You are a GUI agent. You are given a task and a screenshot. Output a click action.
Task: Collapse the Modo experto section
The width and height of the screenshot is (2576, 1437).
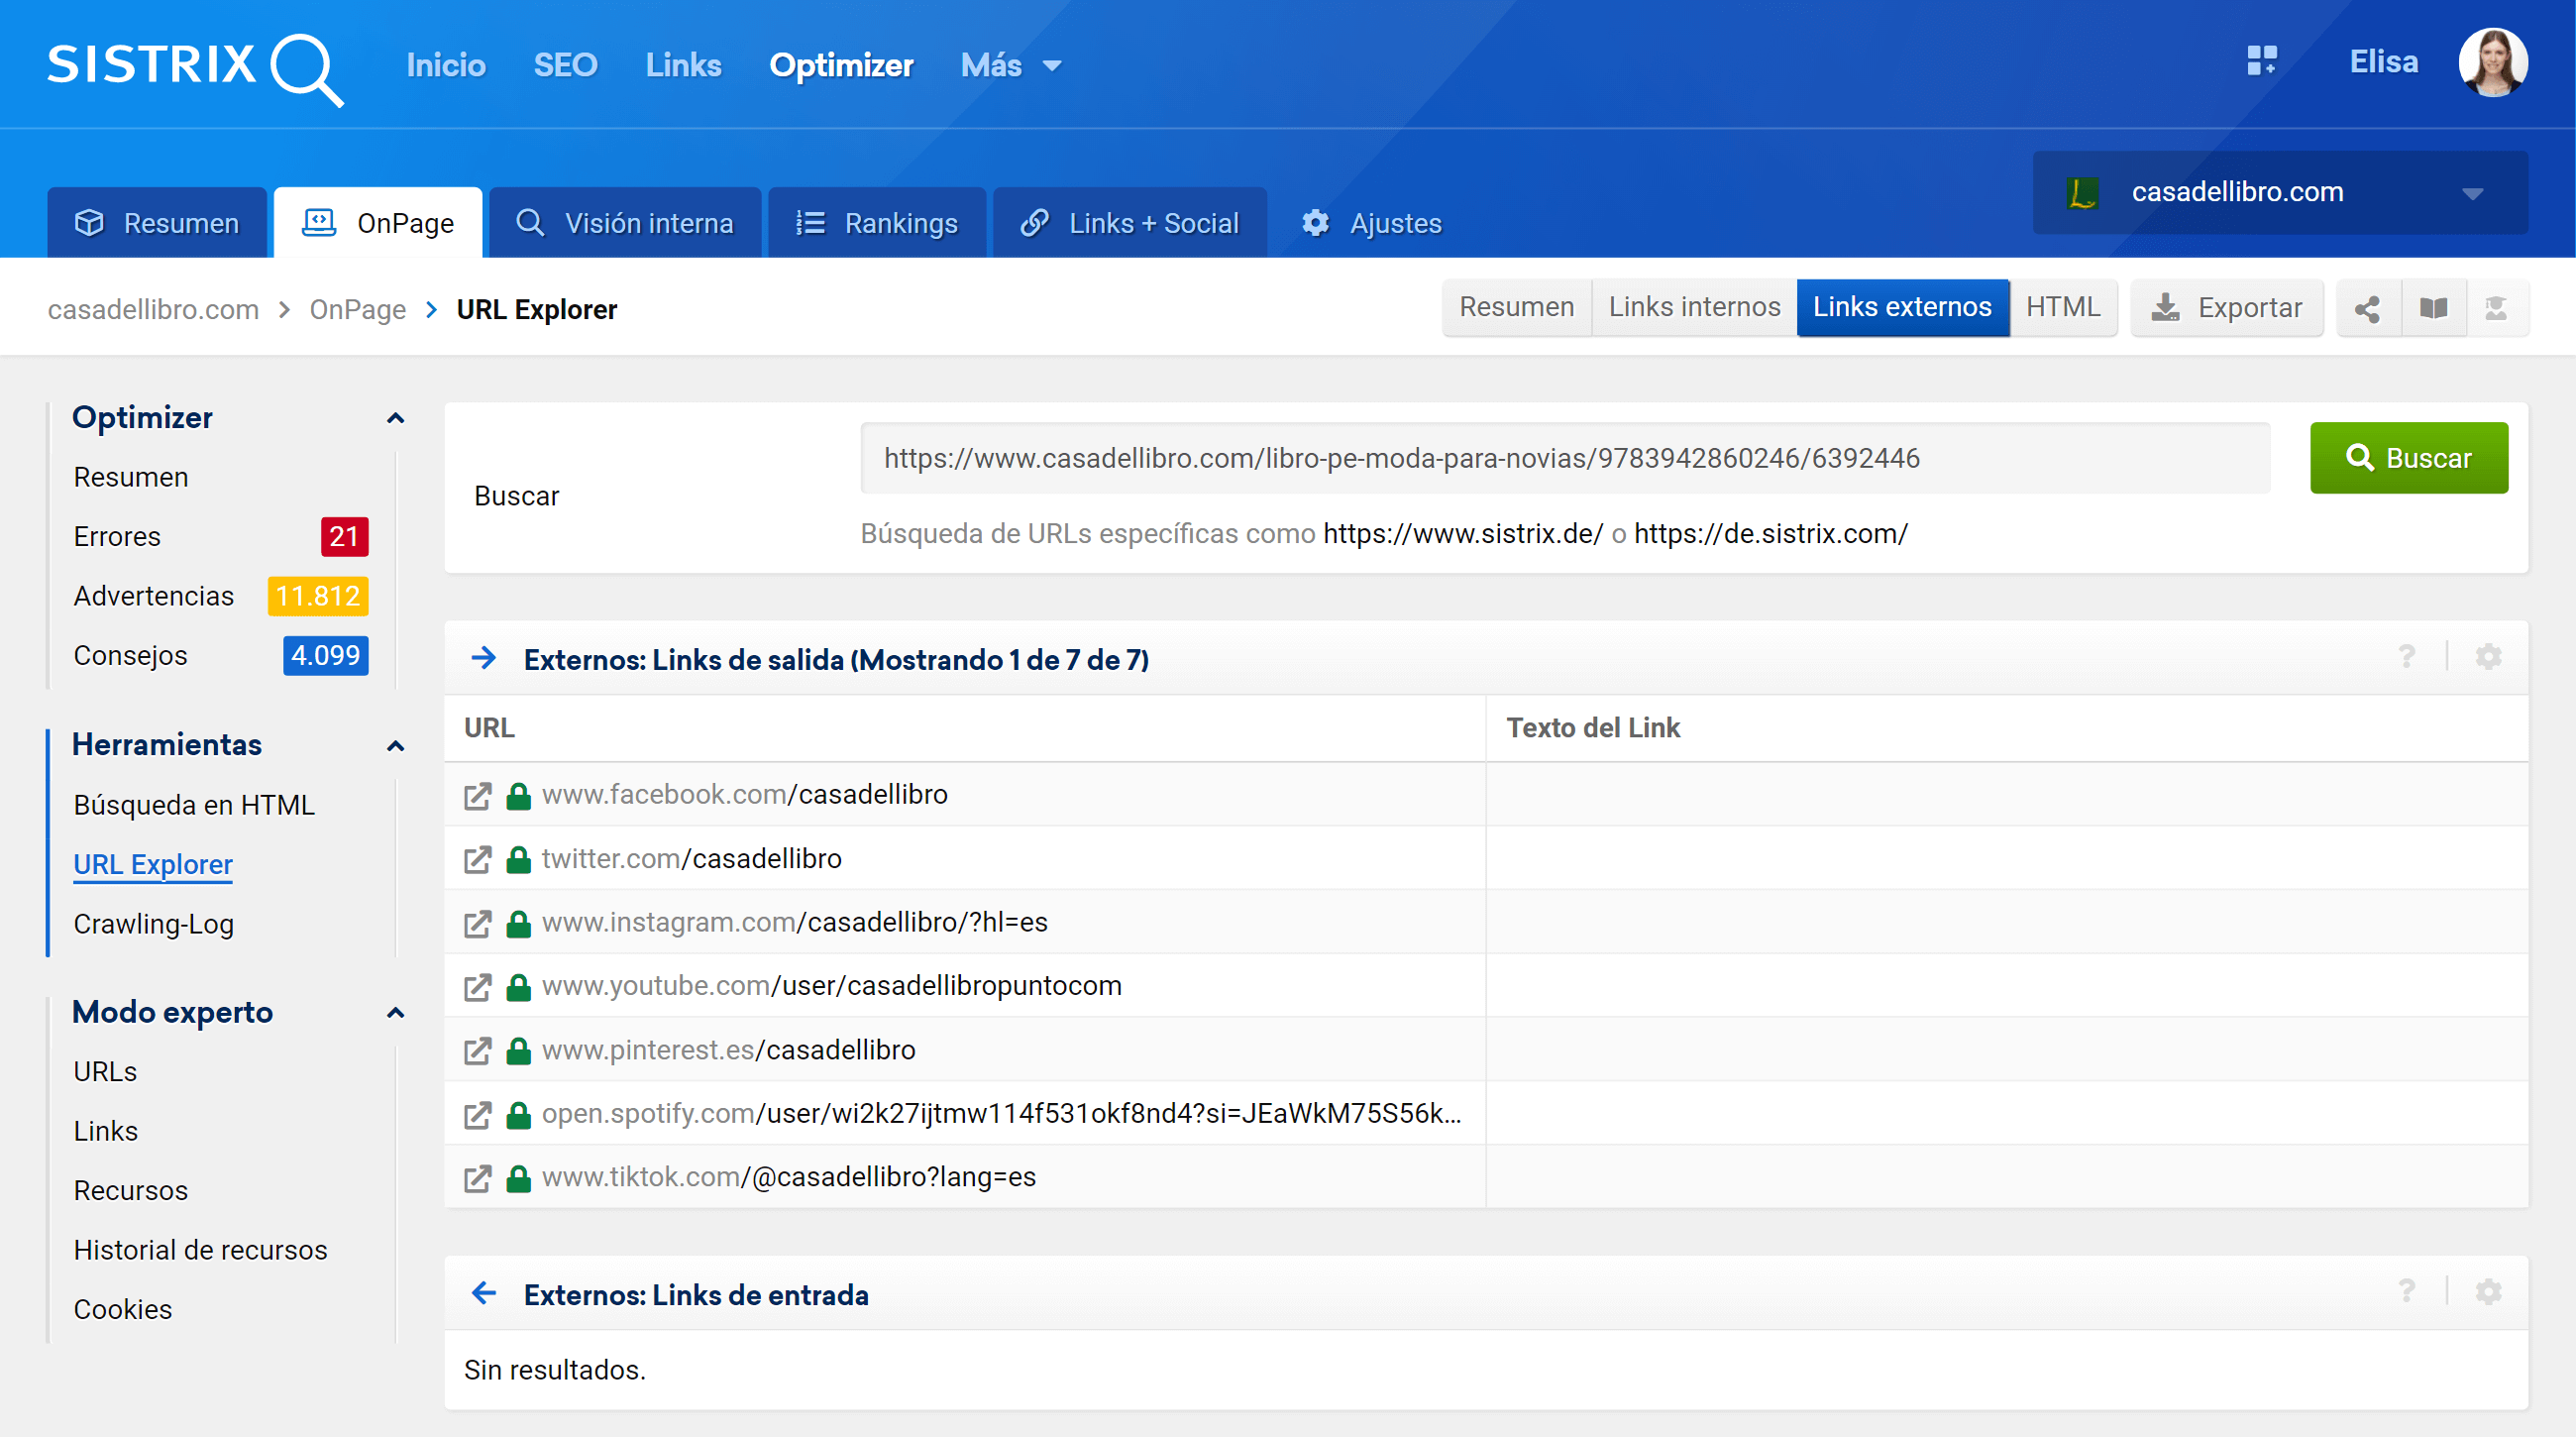coord(395,1013)
